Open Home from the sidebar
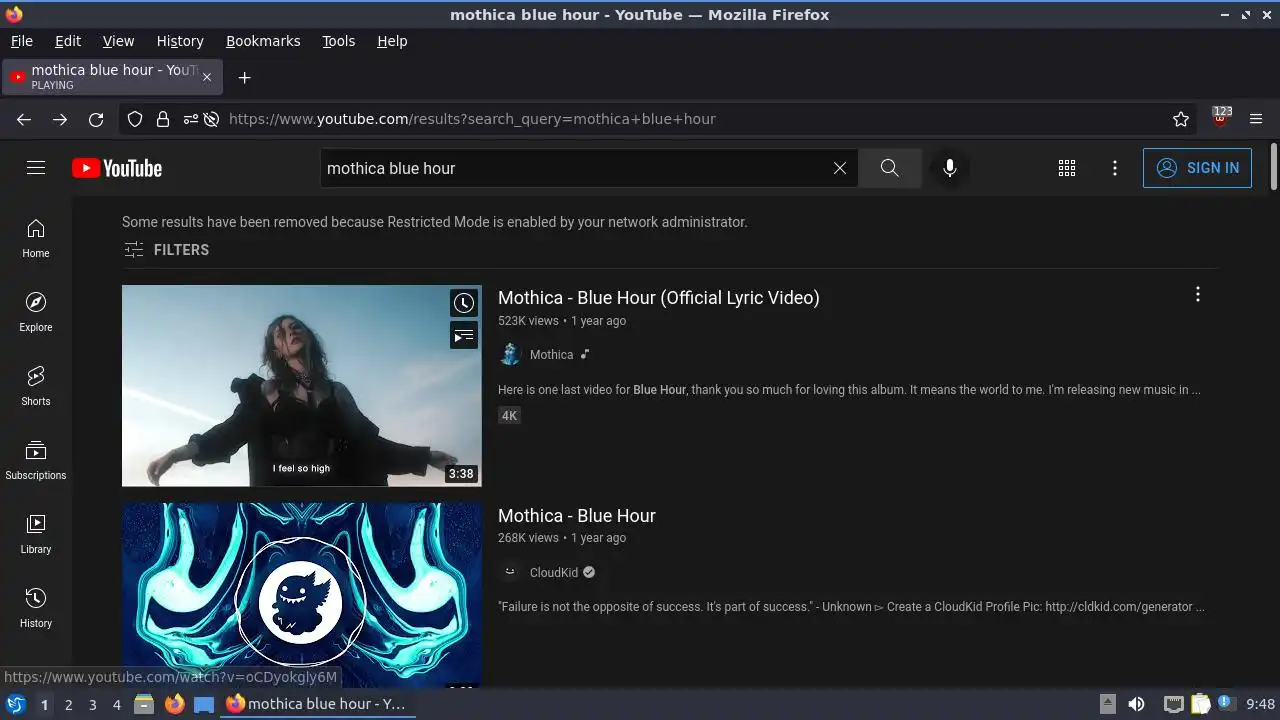The height and width of the screenshot is (720, 1280). 36,239
